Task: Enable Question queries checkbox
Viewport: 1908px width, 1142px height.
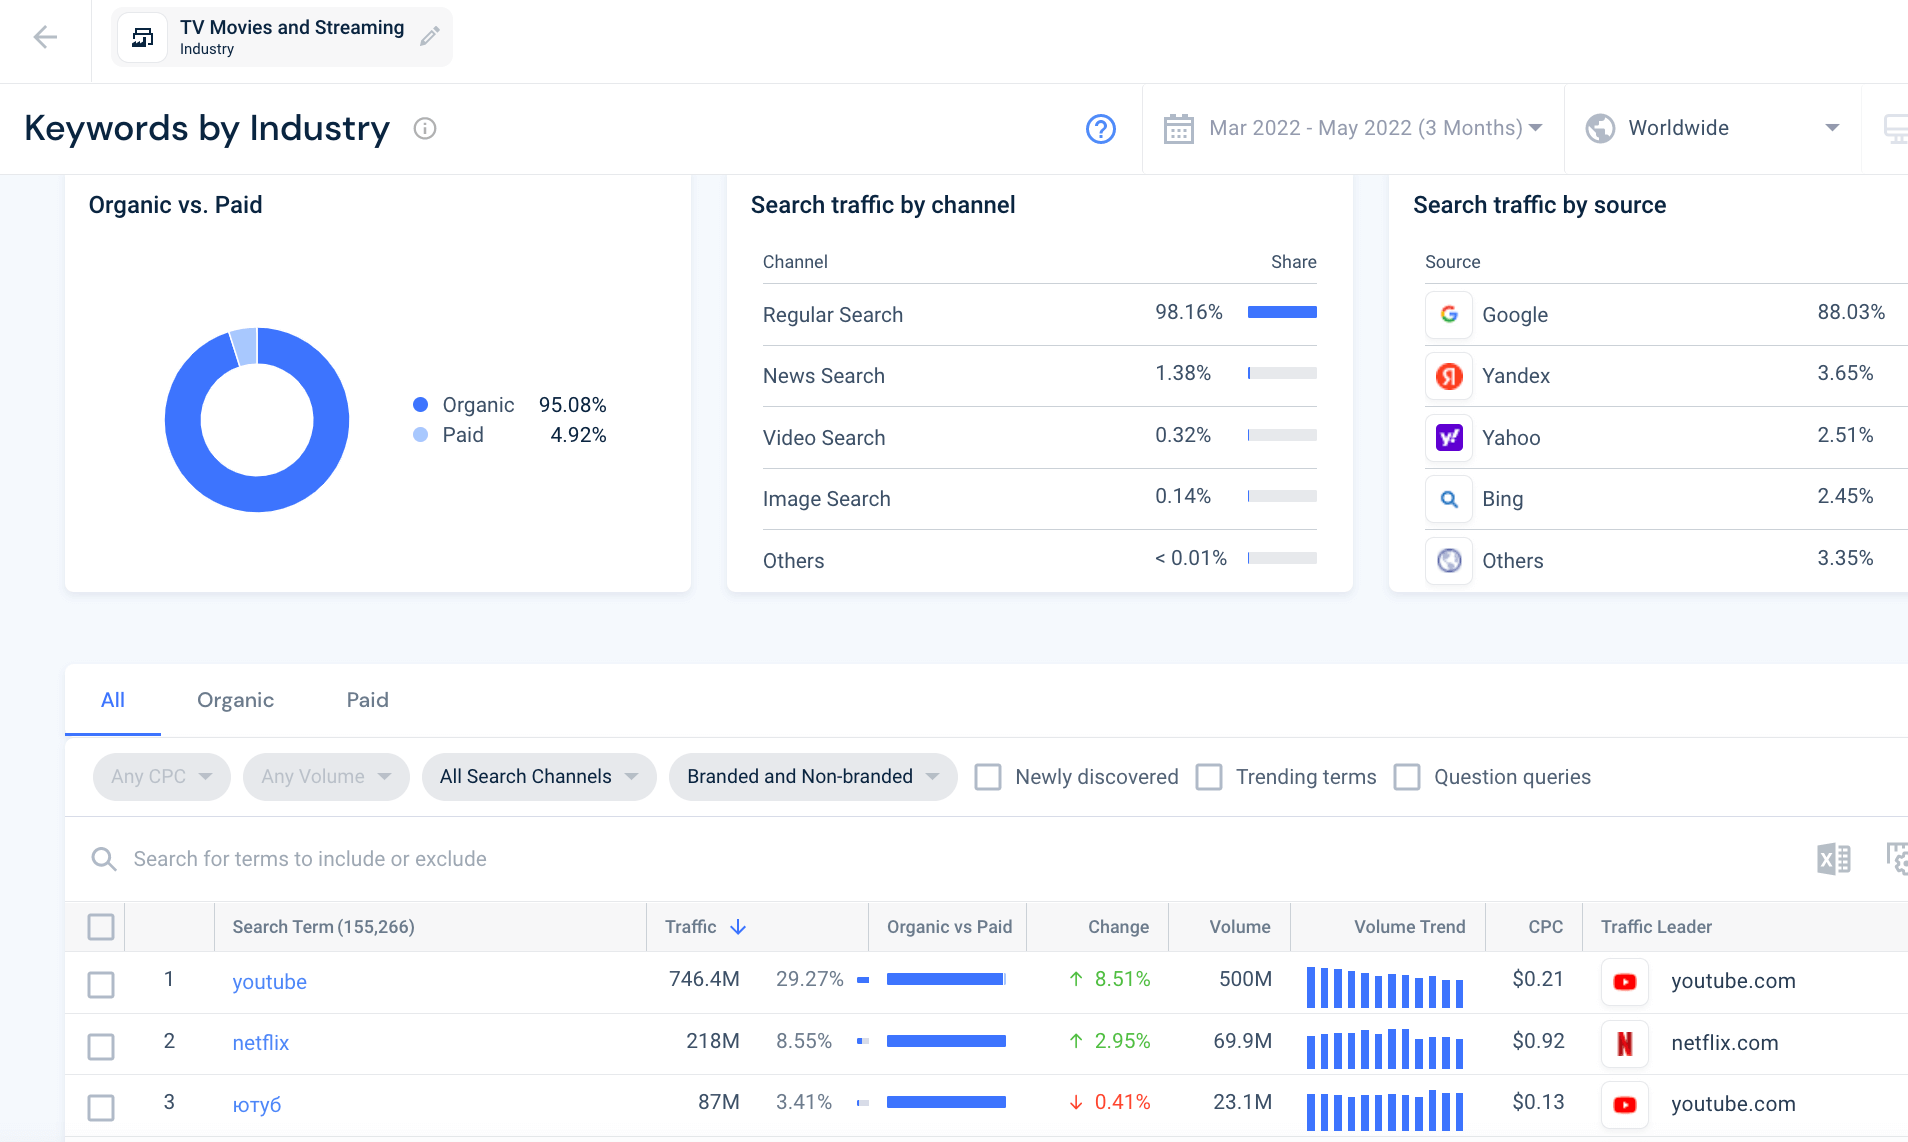Action: [1407, 777]
